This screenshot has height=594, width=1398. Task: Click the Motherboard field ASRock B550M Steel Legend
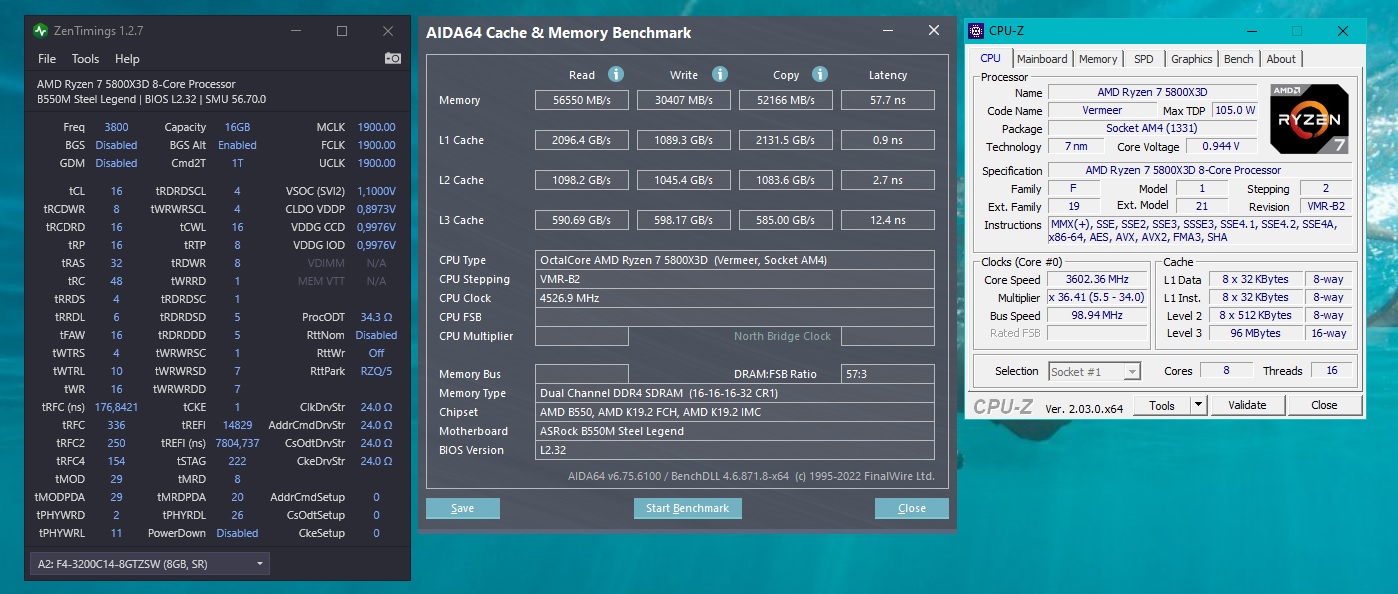(735, 431)
